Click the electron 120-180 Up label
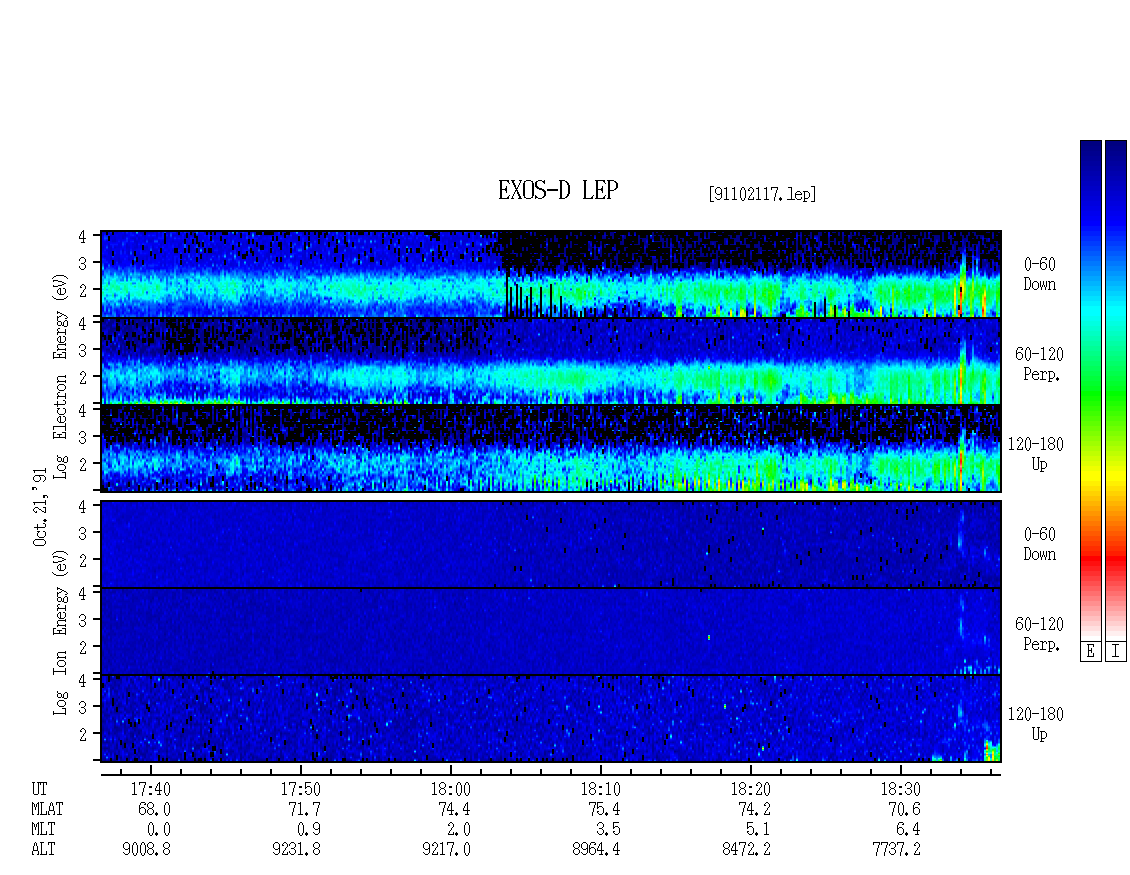 (1035, 455)
